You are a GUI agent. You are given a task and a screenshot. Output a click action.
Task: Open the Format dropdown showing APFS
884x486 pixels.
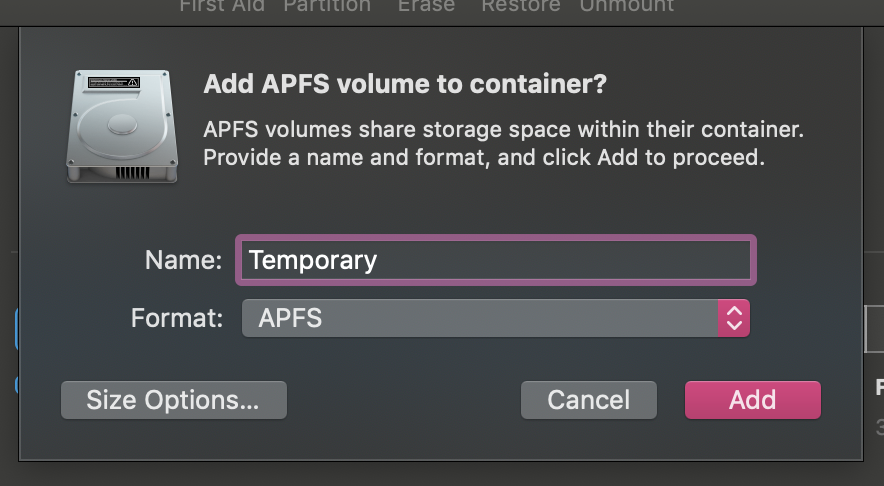tap(496, 318)
